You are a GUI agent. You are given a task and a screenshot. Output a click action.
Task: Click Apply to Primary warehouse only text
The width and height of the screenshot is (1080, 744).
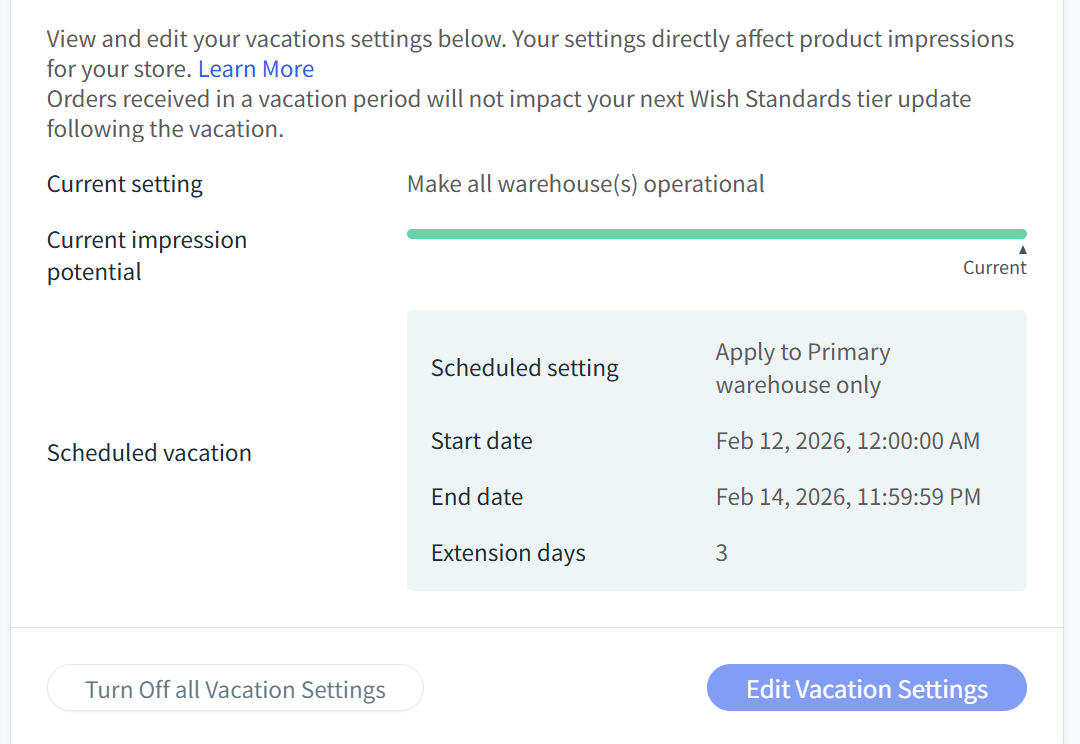pyautogui.click(x=801, y=368)
